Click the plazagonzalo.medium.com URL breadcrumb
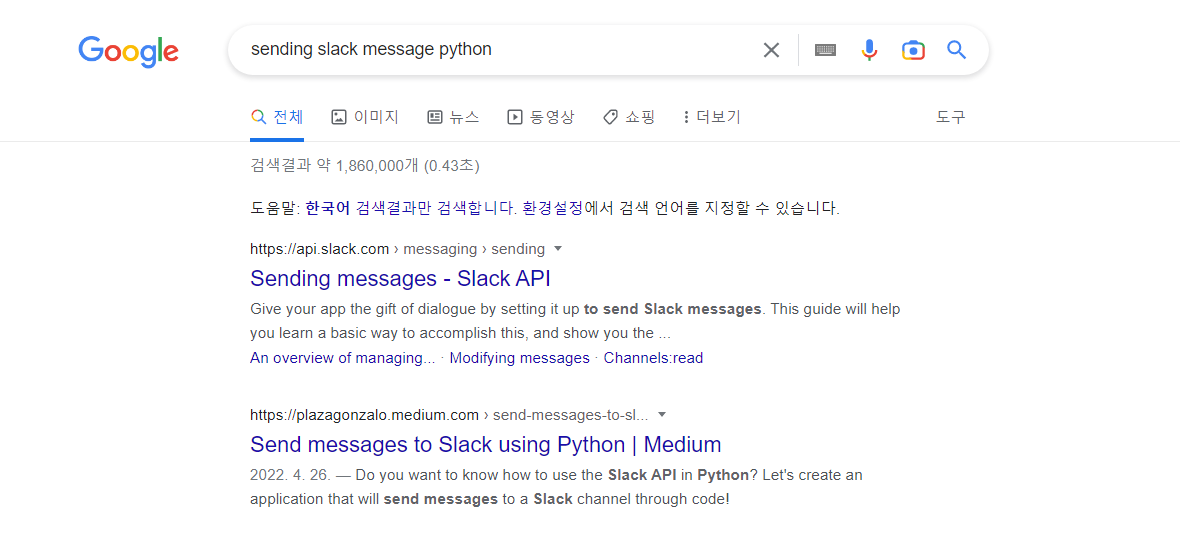 (449, 414)
